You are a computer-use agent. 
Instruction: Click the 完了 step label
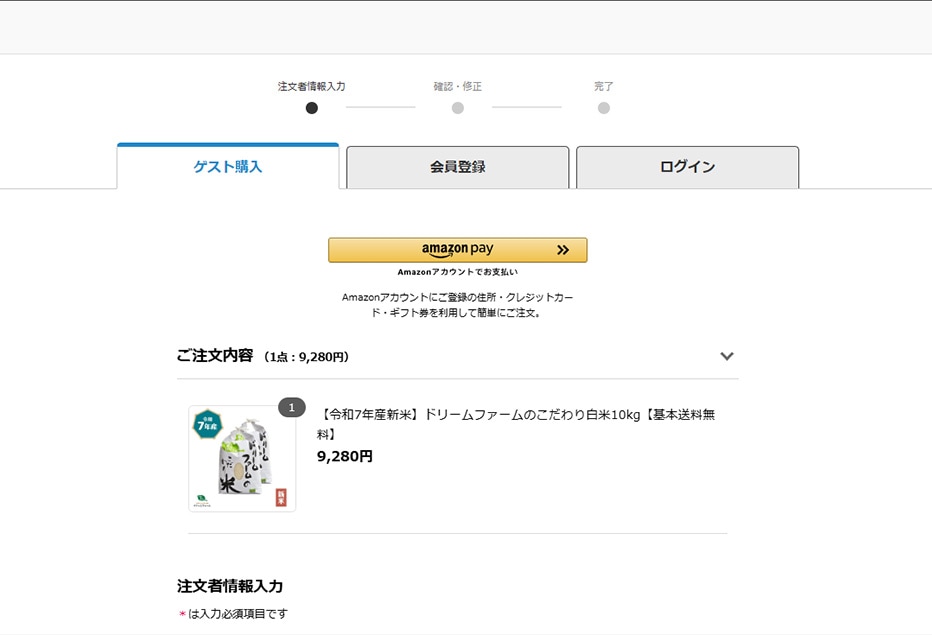pyautogui.click(x=604, y=87)
